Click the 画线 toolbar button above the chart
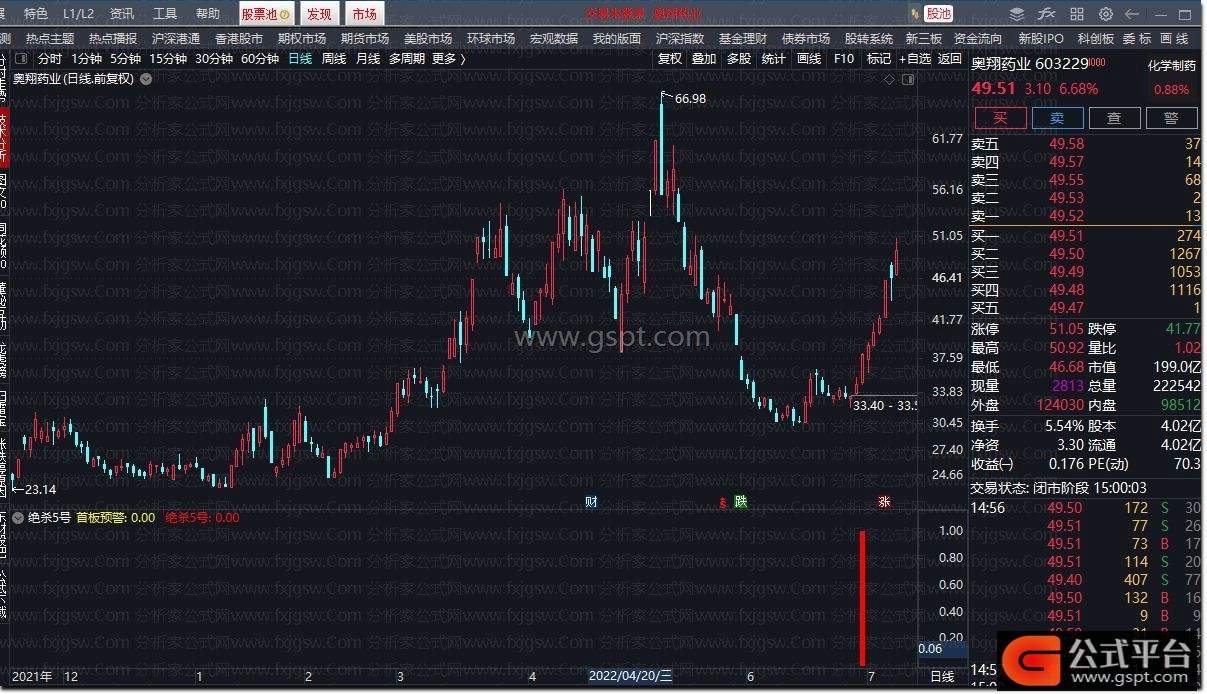 (x=809, y=59)
